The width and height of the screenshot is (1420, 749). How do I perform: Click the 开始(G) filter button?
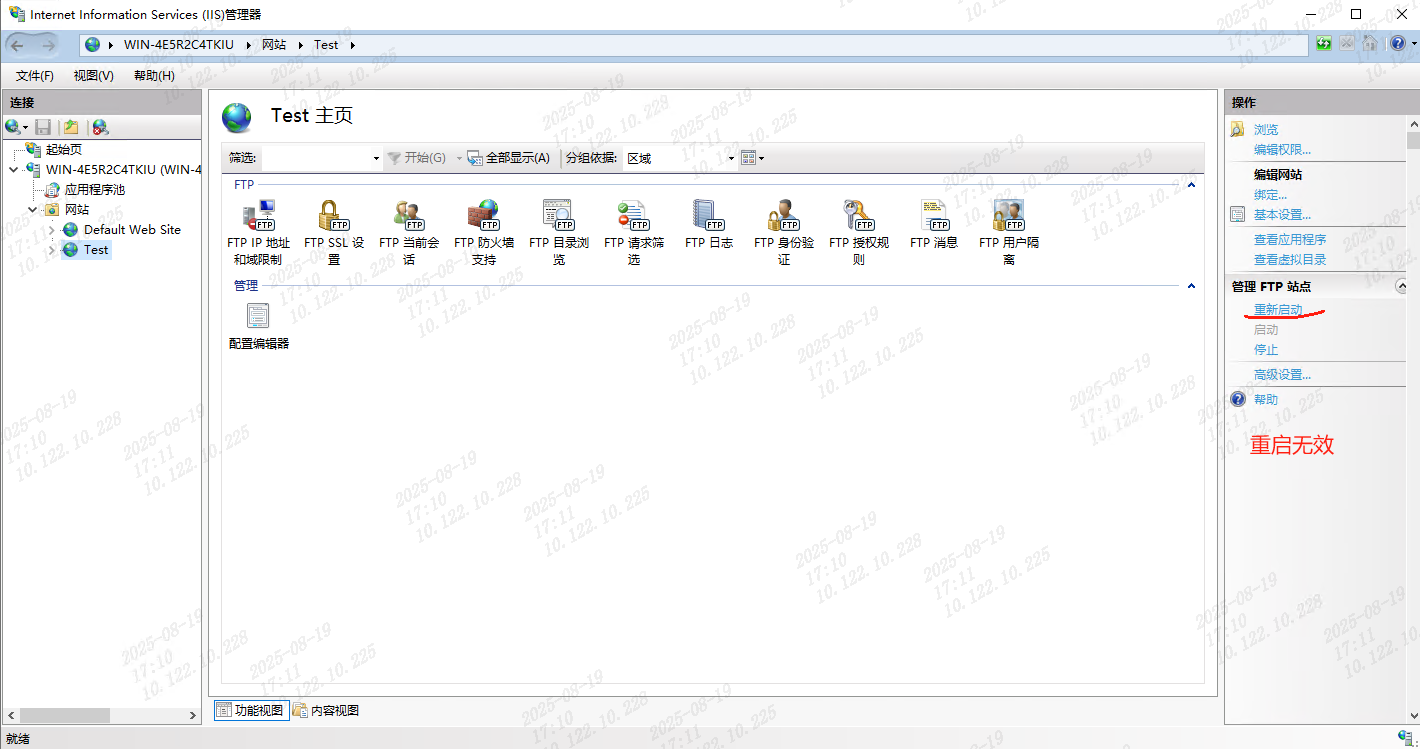pos(417,158)
